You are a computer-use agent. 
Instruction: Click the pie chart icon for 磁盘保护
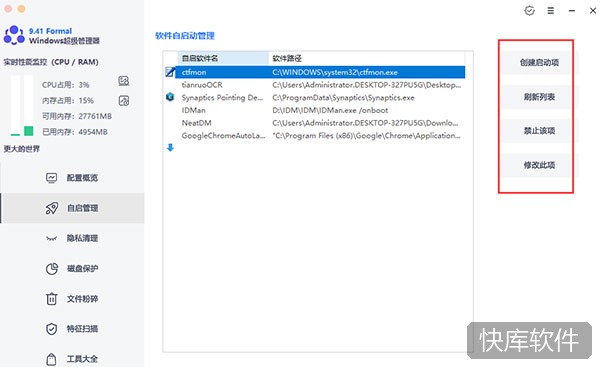(52, 269)
